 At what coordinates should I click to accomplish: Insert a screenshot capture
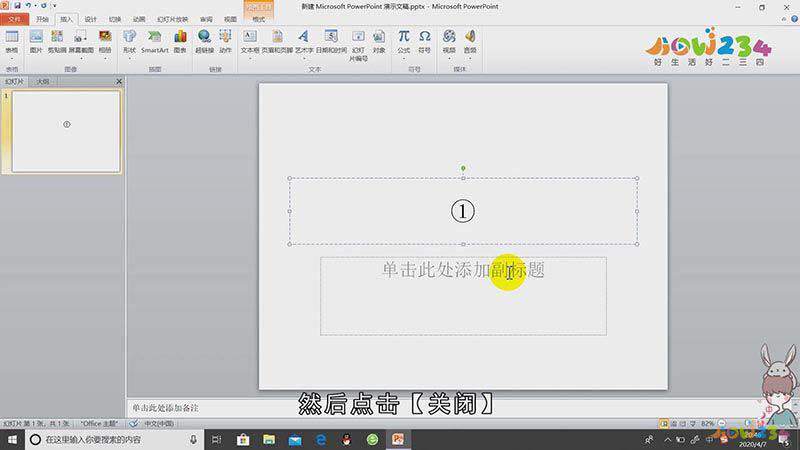pyautogui.click(x=81, y=42)
